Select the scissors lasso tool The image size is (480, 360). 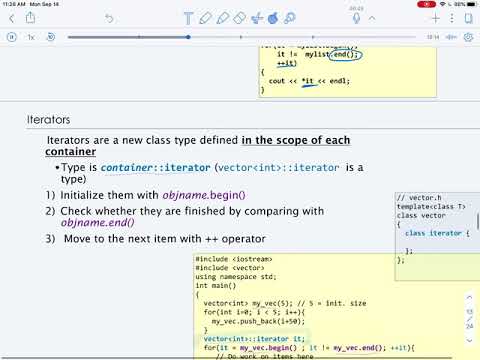(x=257, y=18)
